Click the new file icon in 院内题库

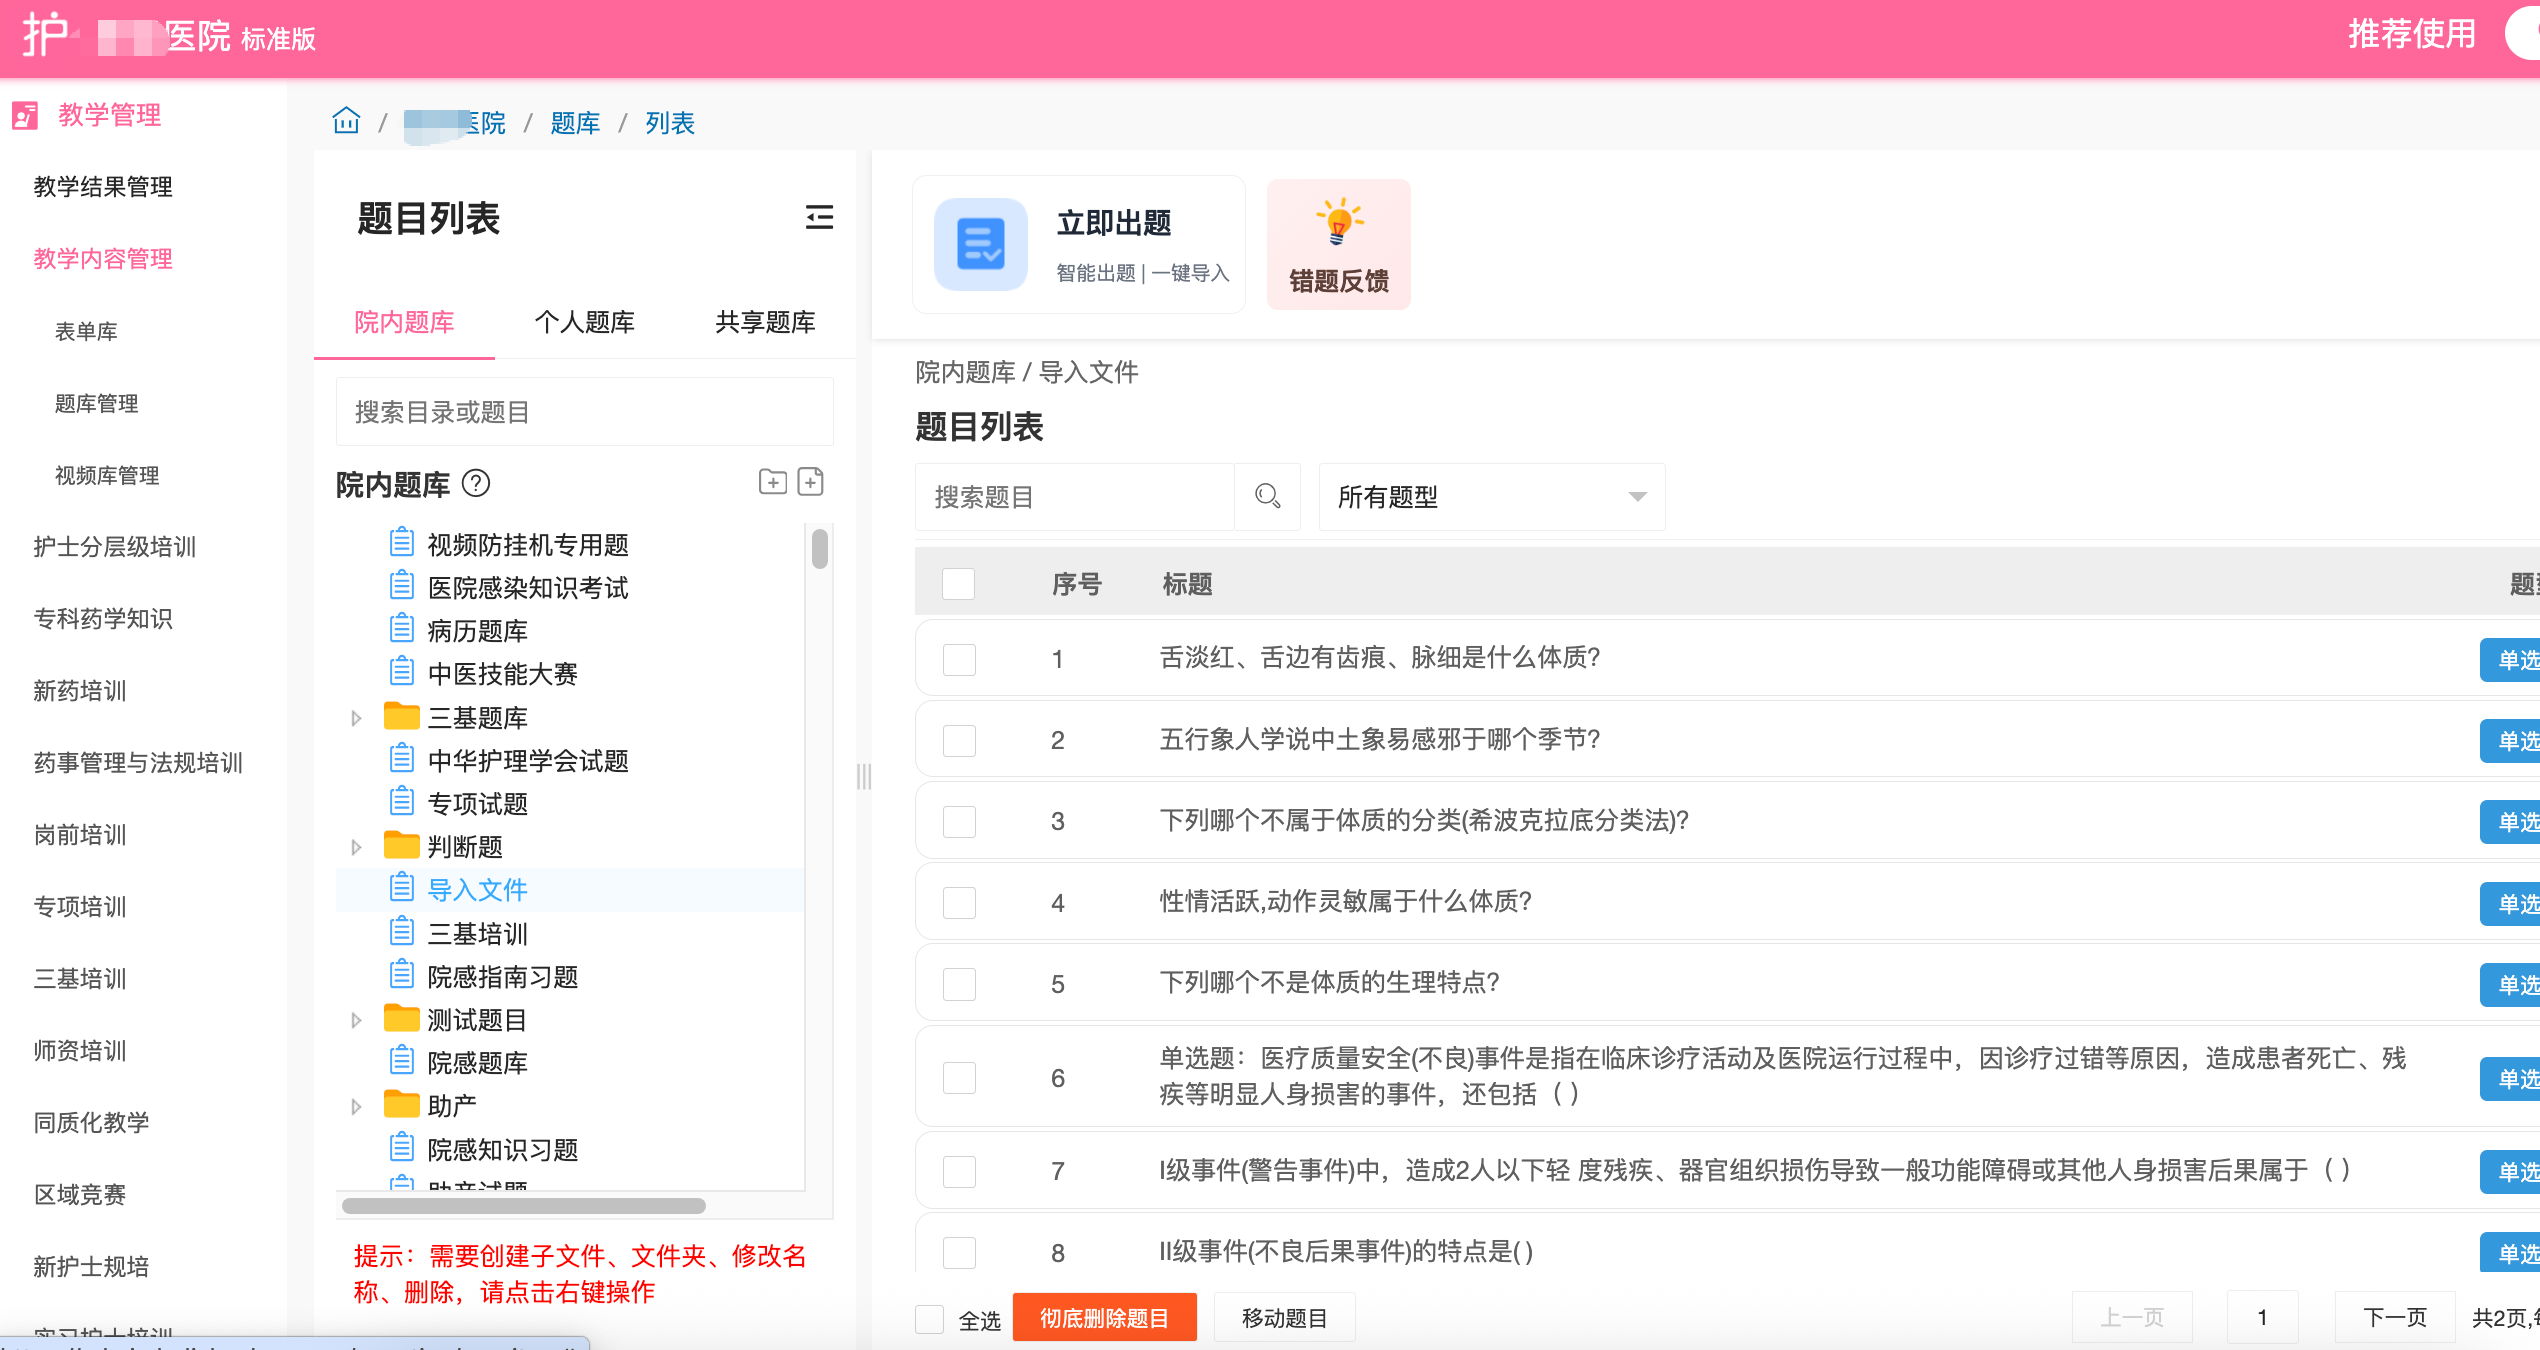point(811,482)
